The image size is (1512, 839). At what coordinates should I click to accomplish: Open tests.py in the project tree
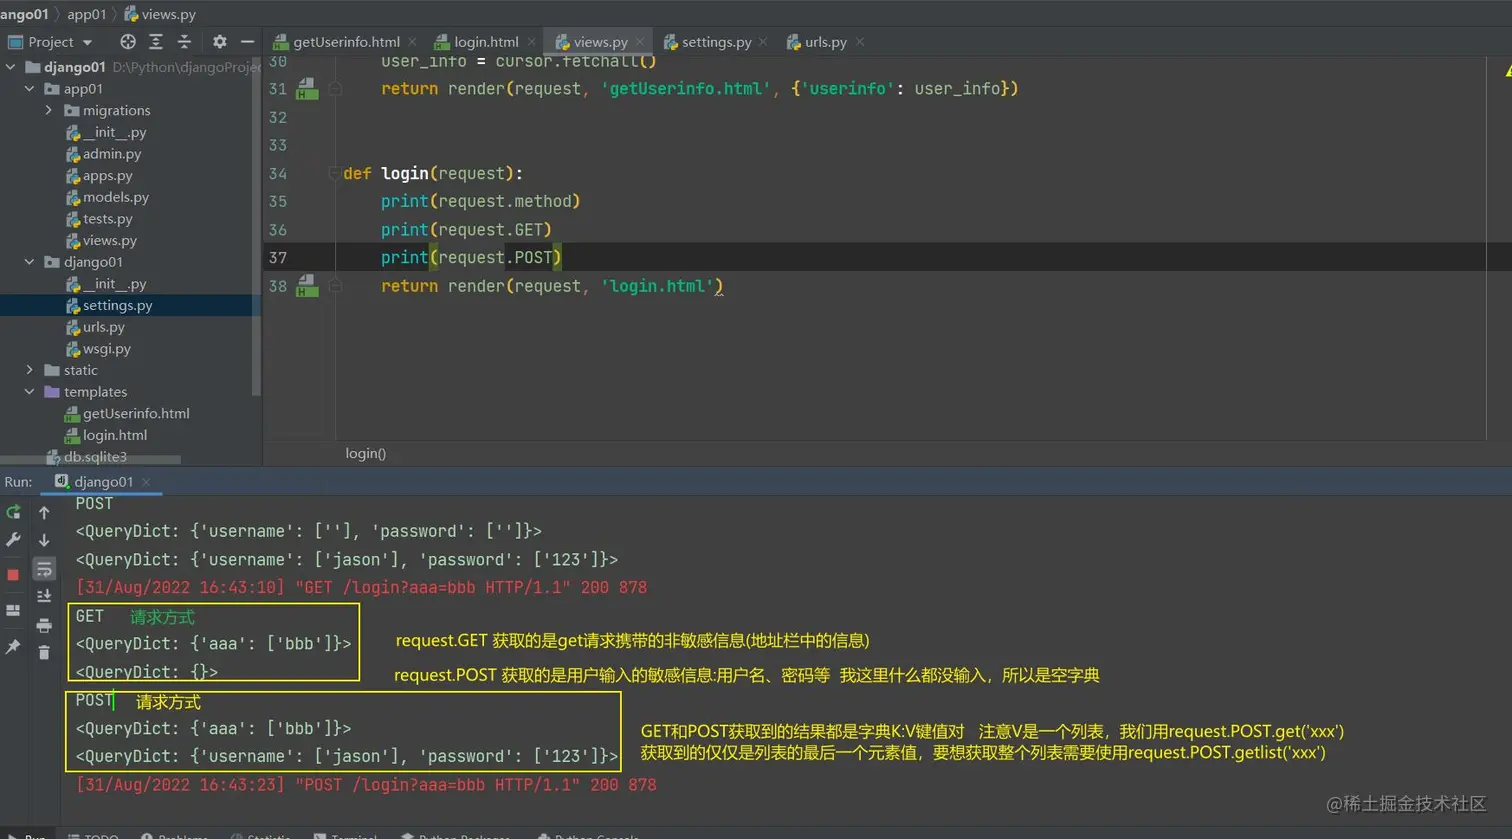coord(108,219)
